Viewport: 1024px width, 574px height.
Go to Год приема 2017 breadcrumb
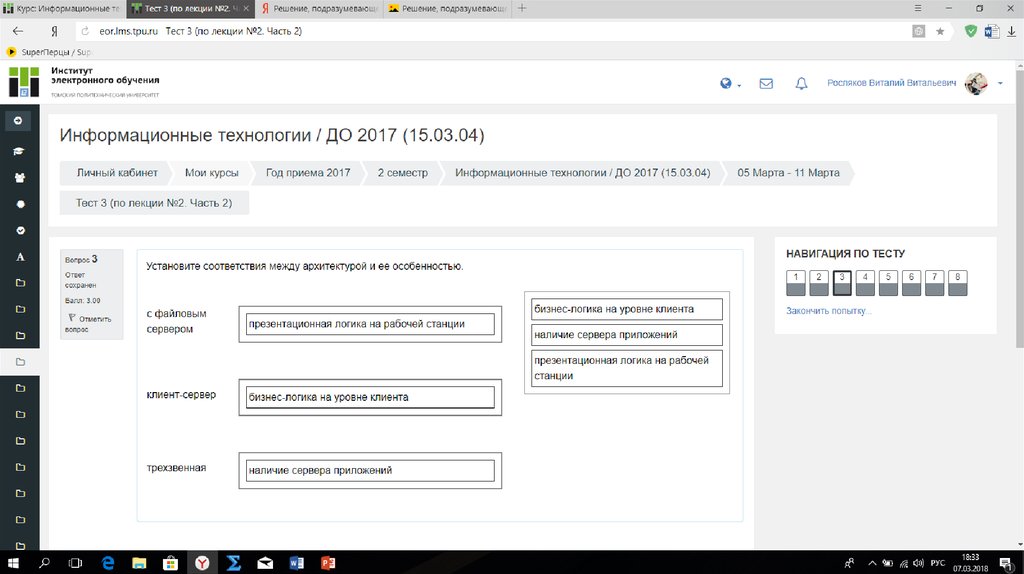pos(308,173)
